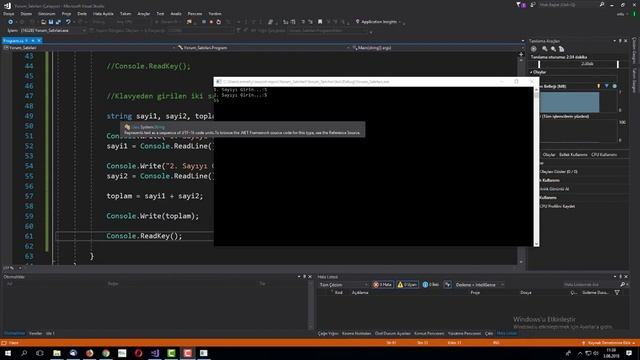The image size is (640, 360).
Task: Click the Açıklama column header in error list
Action: (x=360, y=293)
